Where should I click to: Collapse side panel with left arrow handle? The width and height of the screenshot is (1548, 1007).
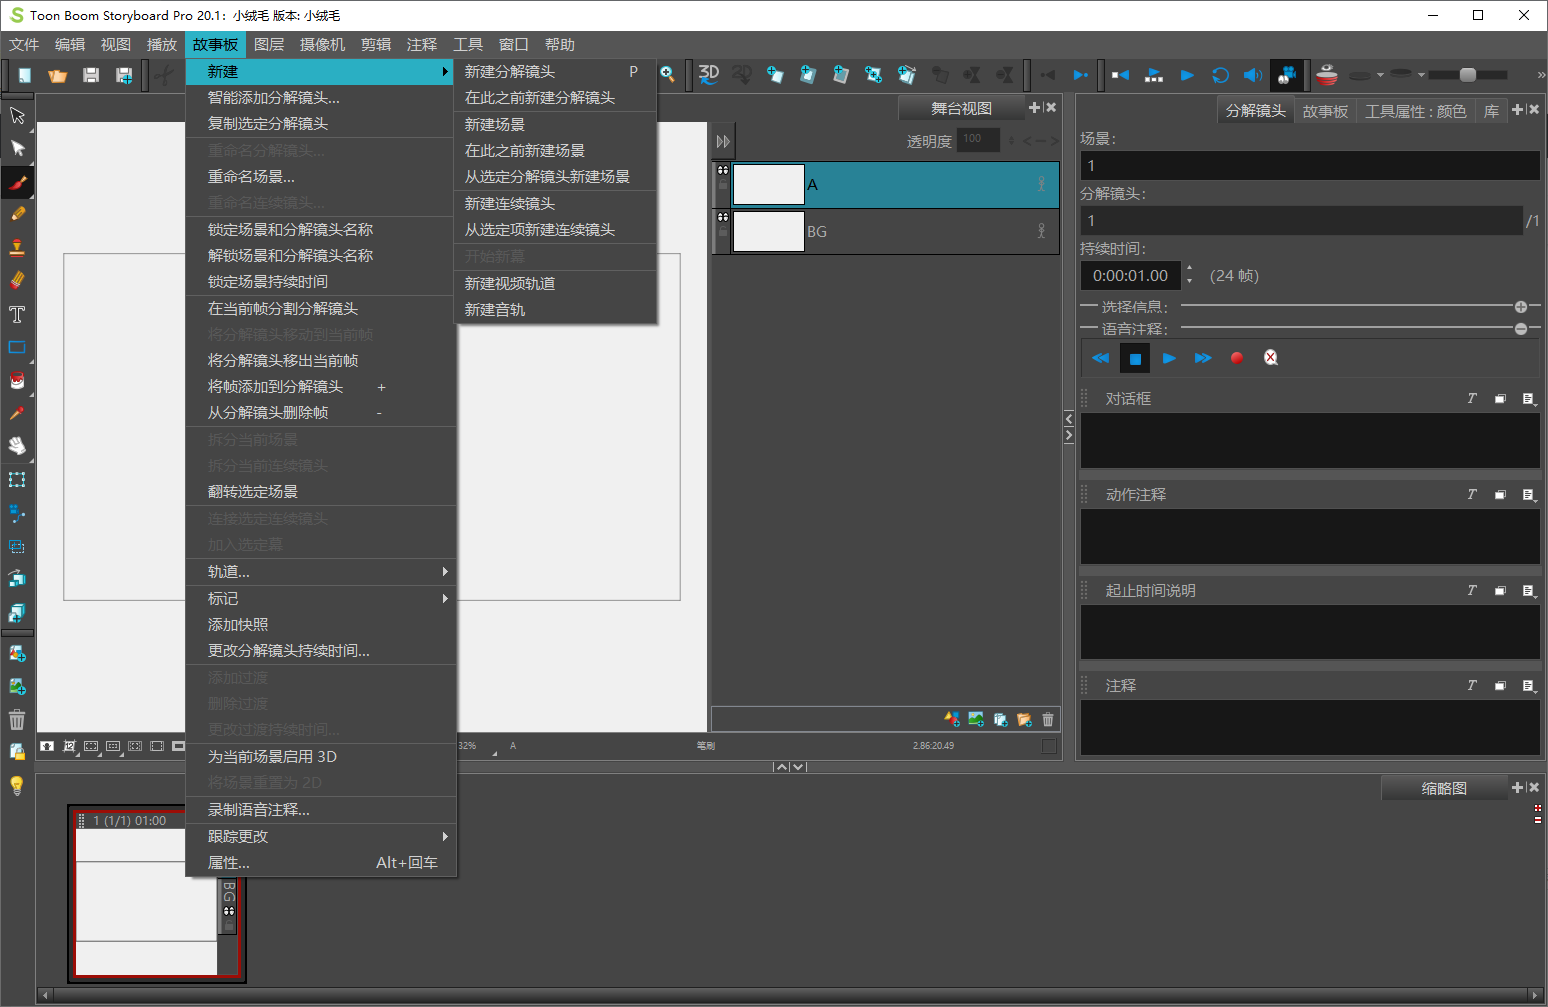1069,419
